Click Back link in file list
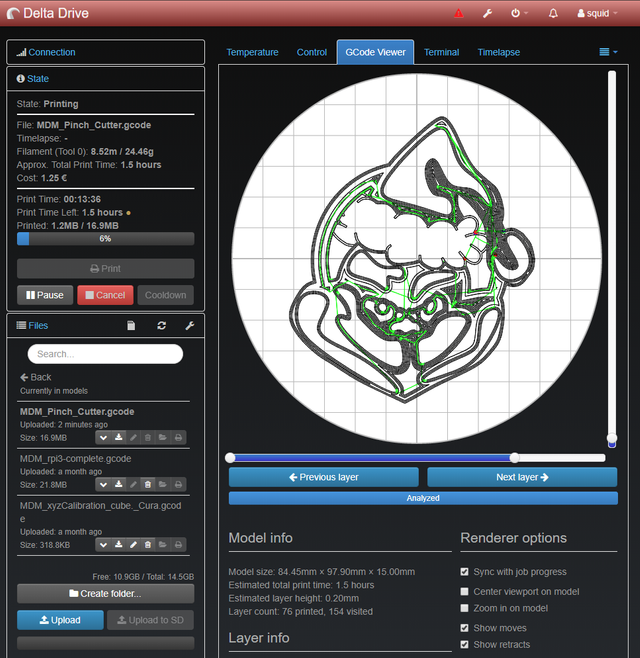 point(36,377)
